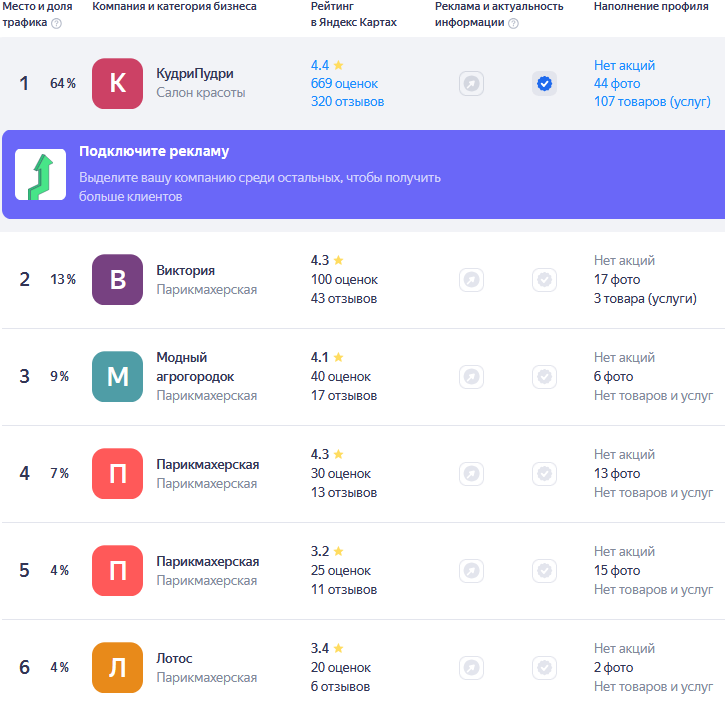Click the green arrow ad banner icon
This screenshot has height=710, width=725.
(x=40, y=175)
